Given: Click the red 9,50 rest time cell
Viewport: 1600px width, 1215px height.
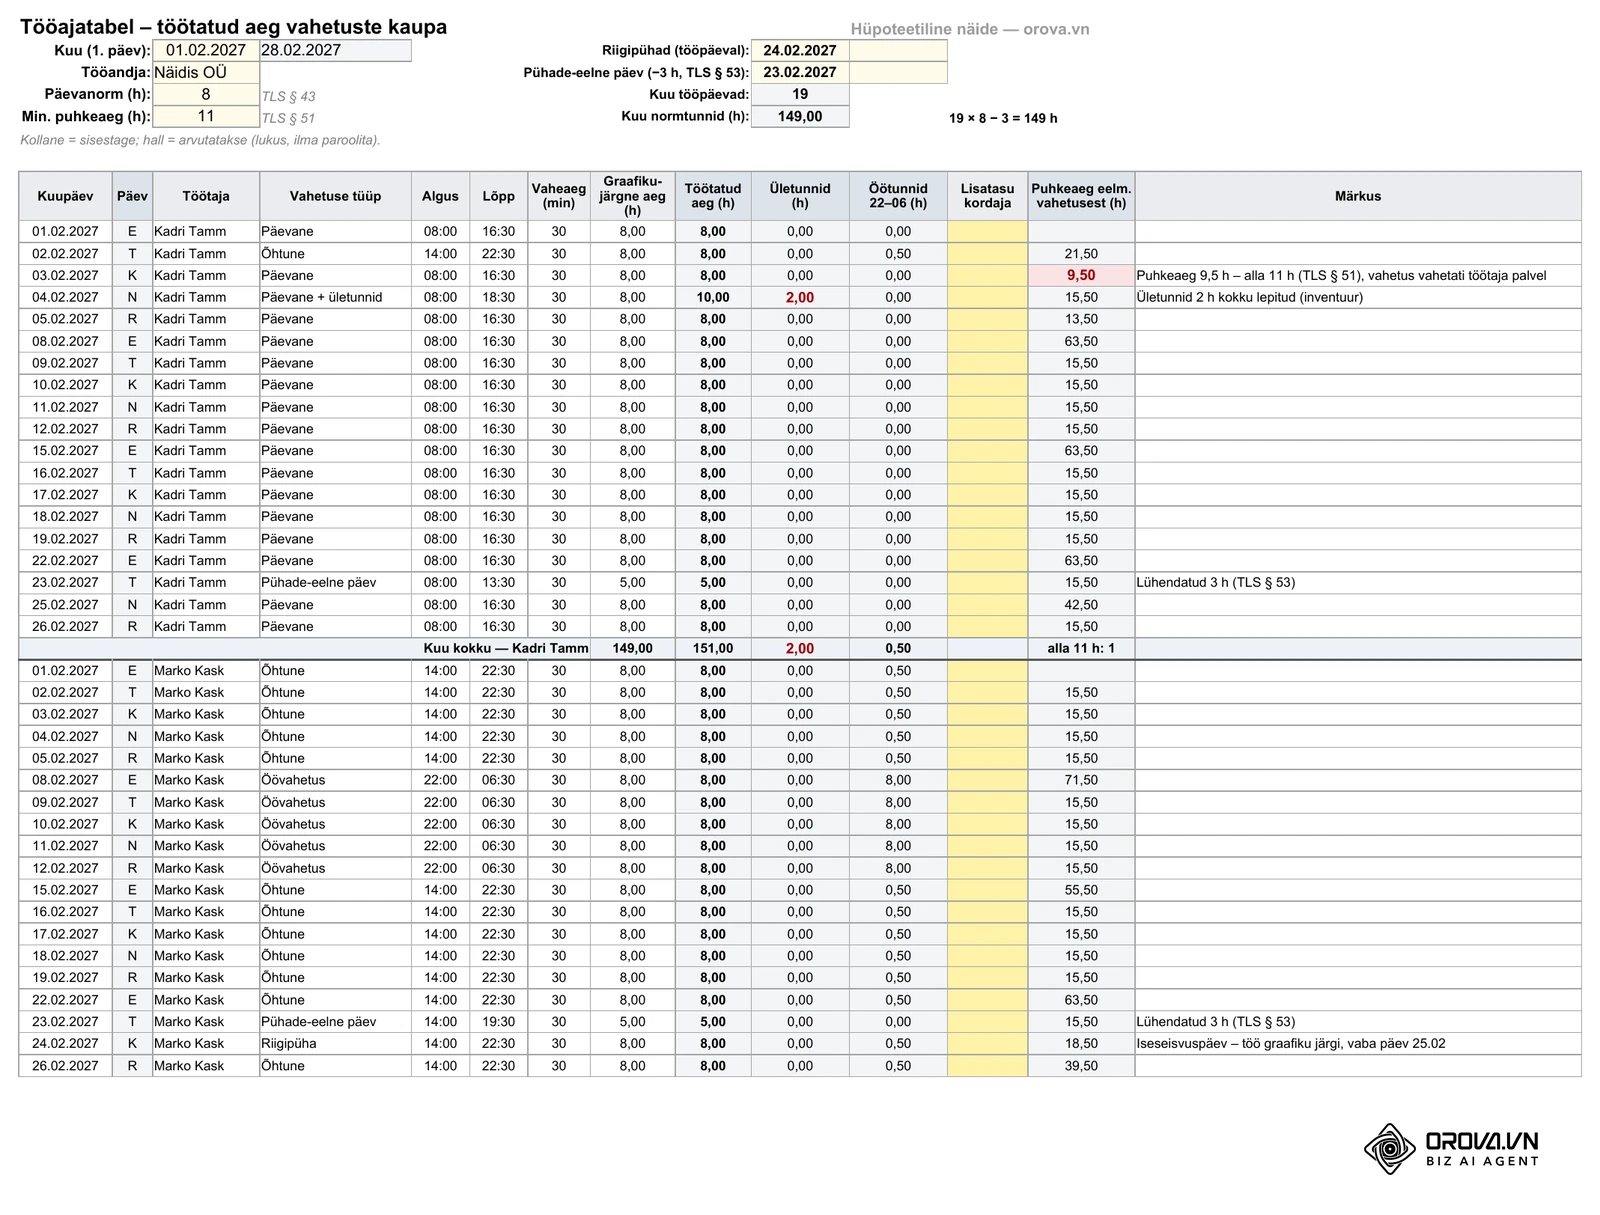Looking at the screenshot, I should point(1081,275).
